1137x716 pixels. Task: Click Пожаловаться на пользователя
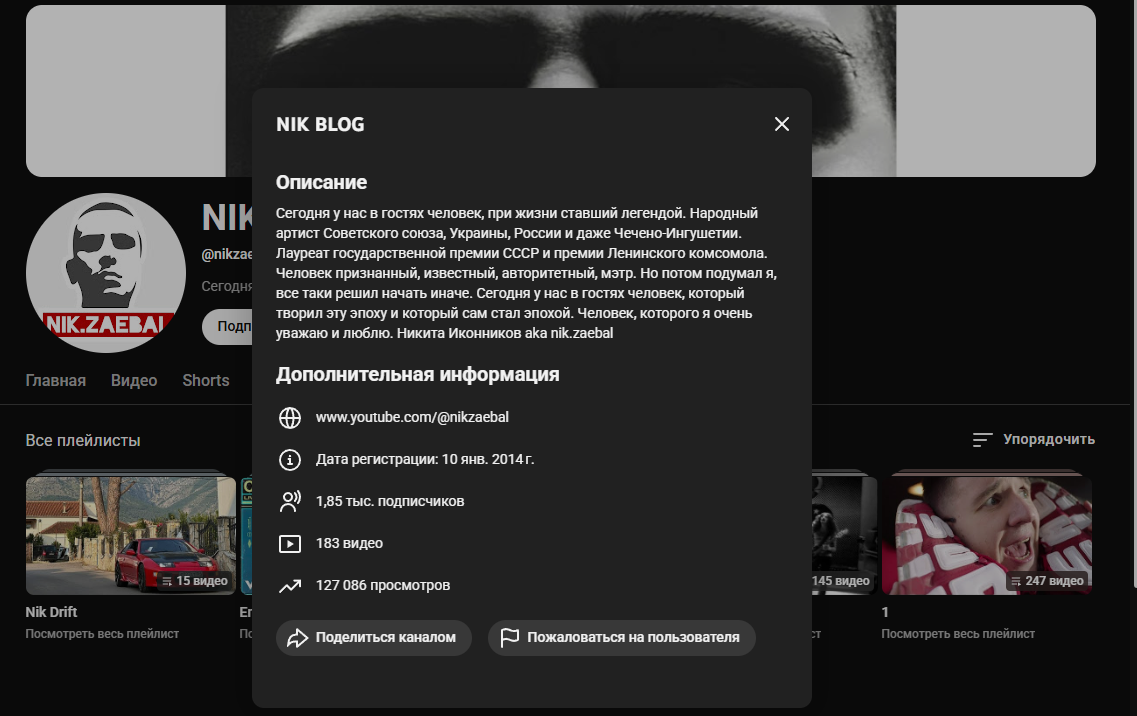[x=621, y=637]
